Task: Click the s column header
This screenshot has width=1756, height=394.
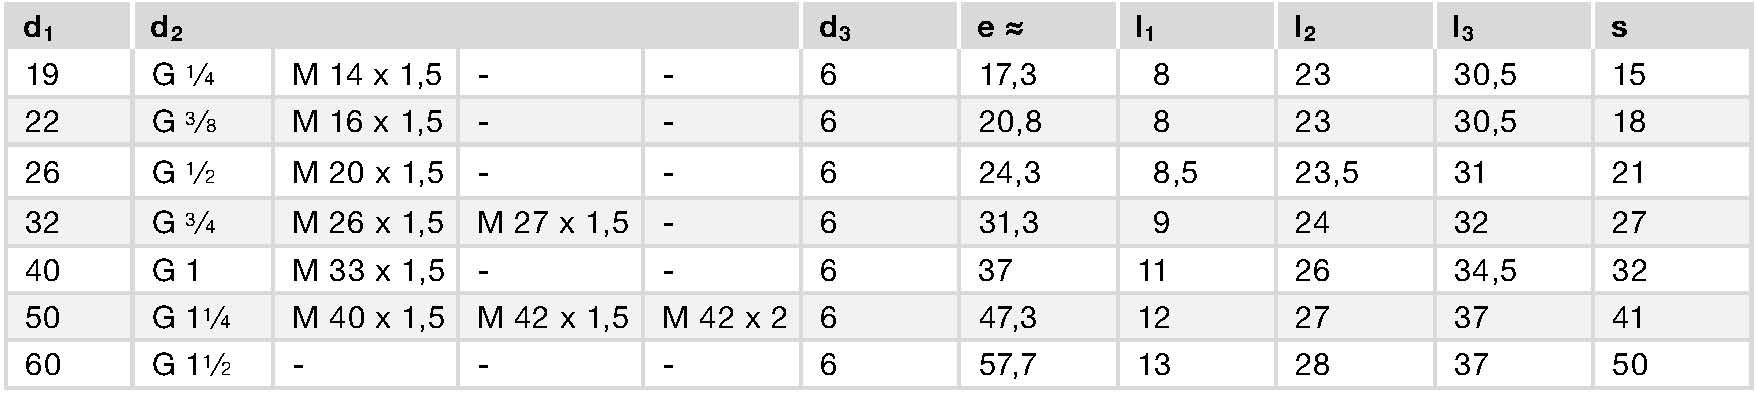Action: (1672, 27)
